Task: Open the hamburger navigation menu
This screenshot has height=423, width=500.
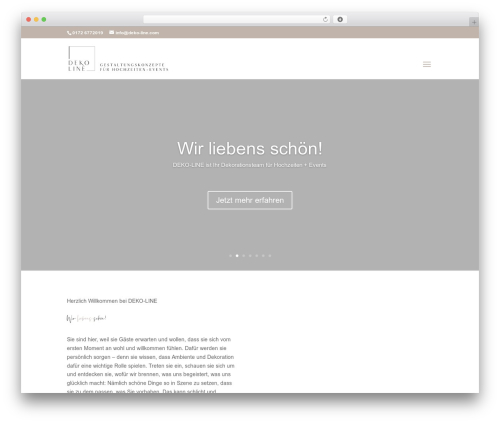Action: pos(427,64)
